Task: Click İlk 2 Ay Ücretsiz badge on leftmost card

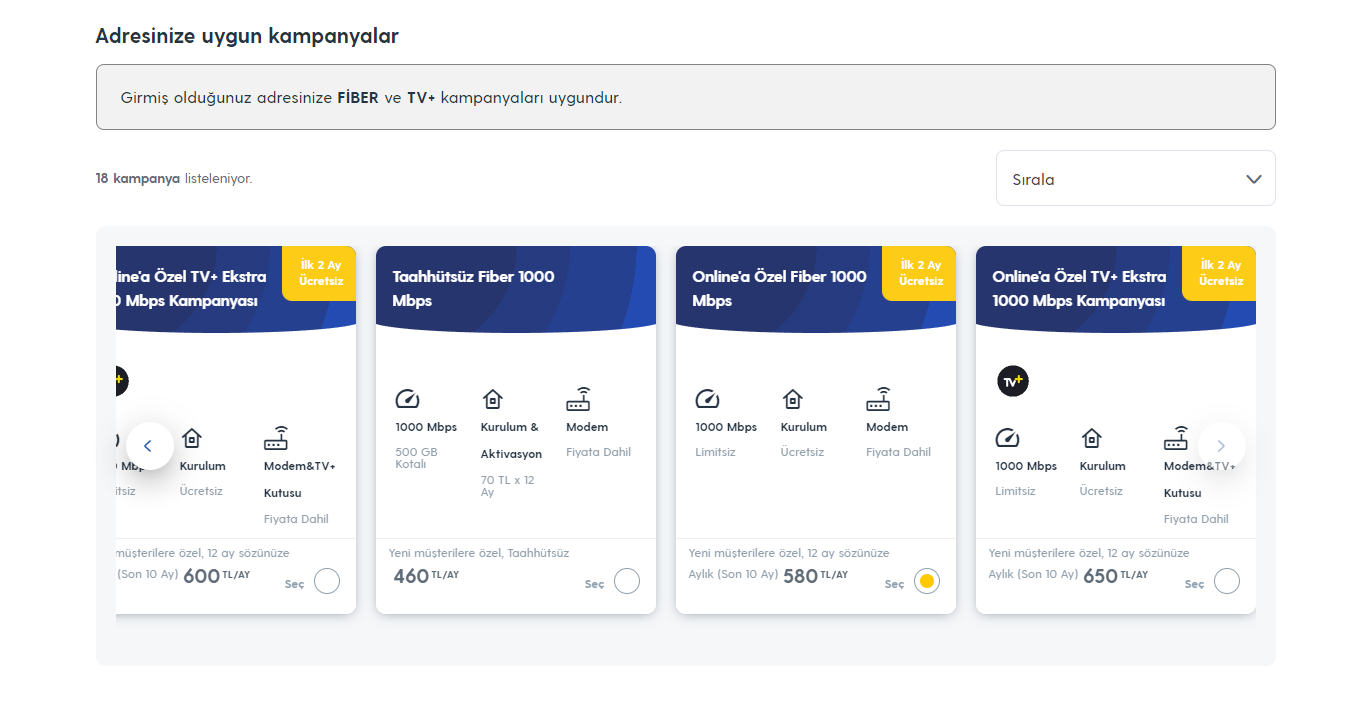Action: pos(320,273)
